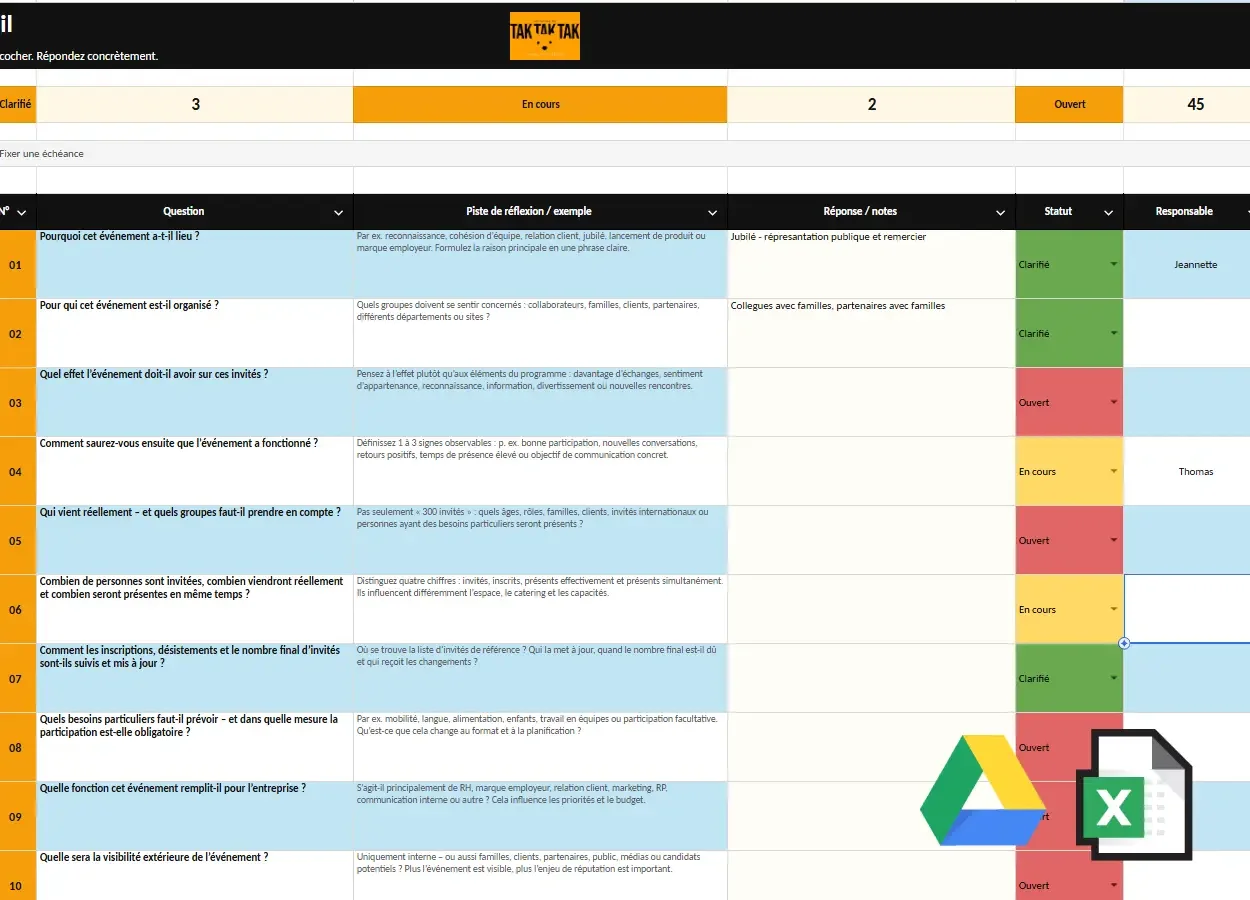Select the orange 'En cours' summary cell
The width and height of the screenshot is (1250, 900).
click(x=540, y=104)
